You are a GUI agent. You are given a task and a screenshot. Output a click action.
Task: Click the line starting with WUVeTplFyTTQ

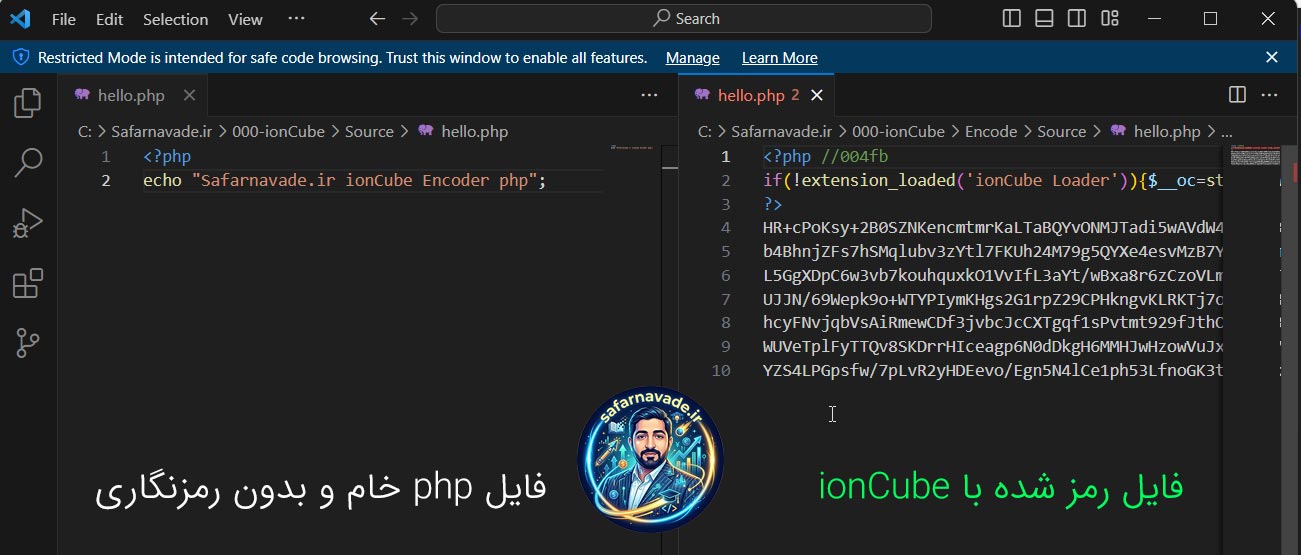click(993, 347)
